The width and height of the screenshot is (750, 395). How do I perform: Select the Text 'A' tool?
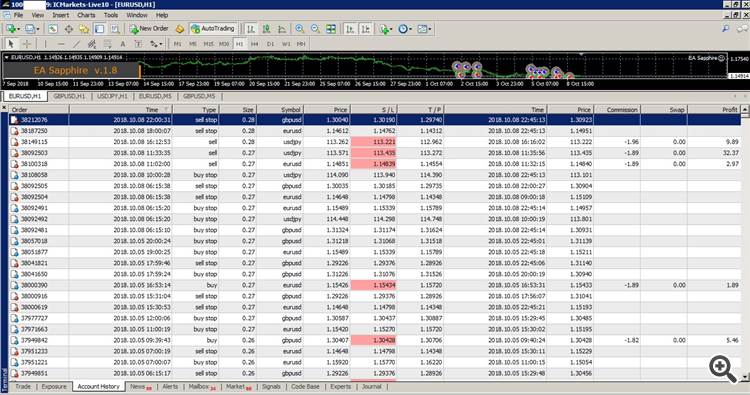pos(123,44)
